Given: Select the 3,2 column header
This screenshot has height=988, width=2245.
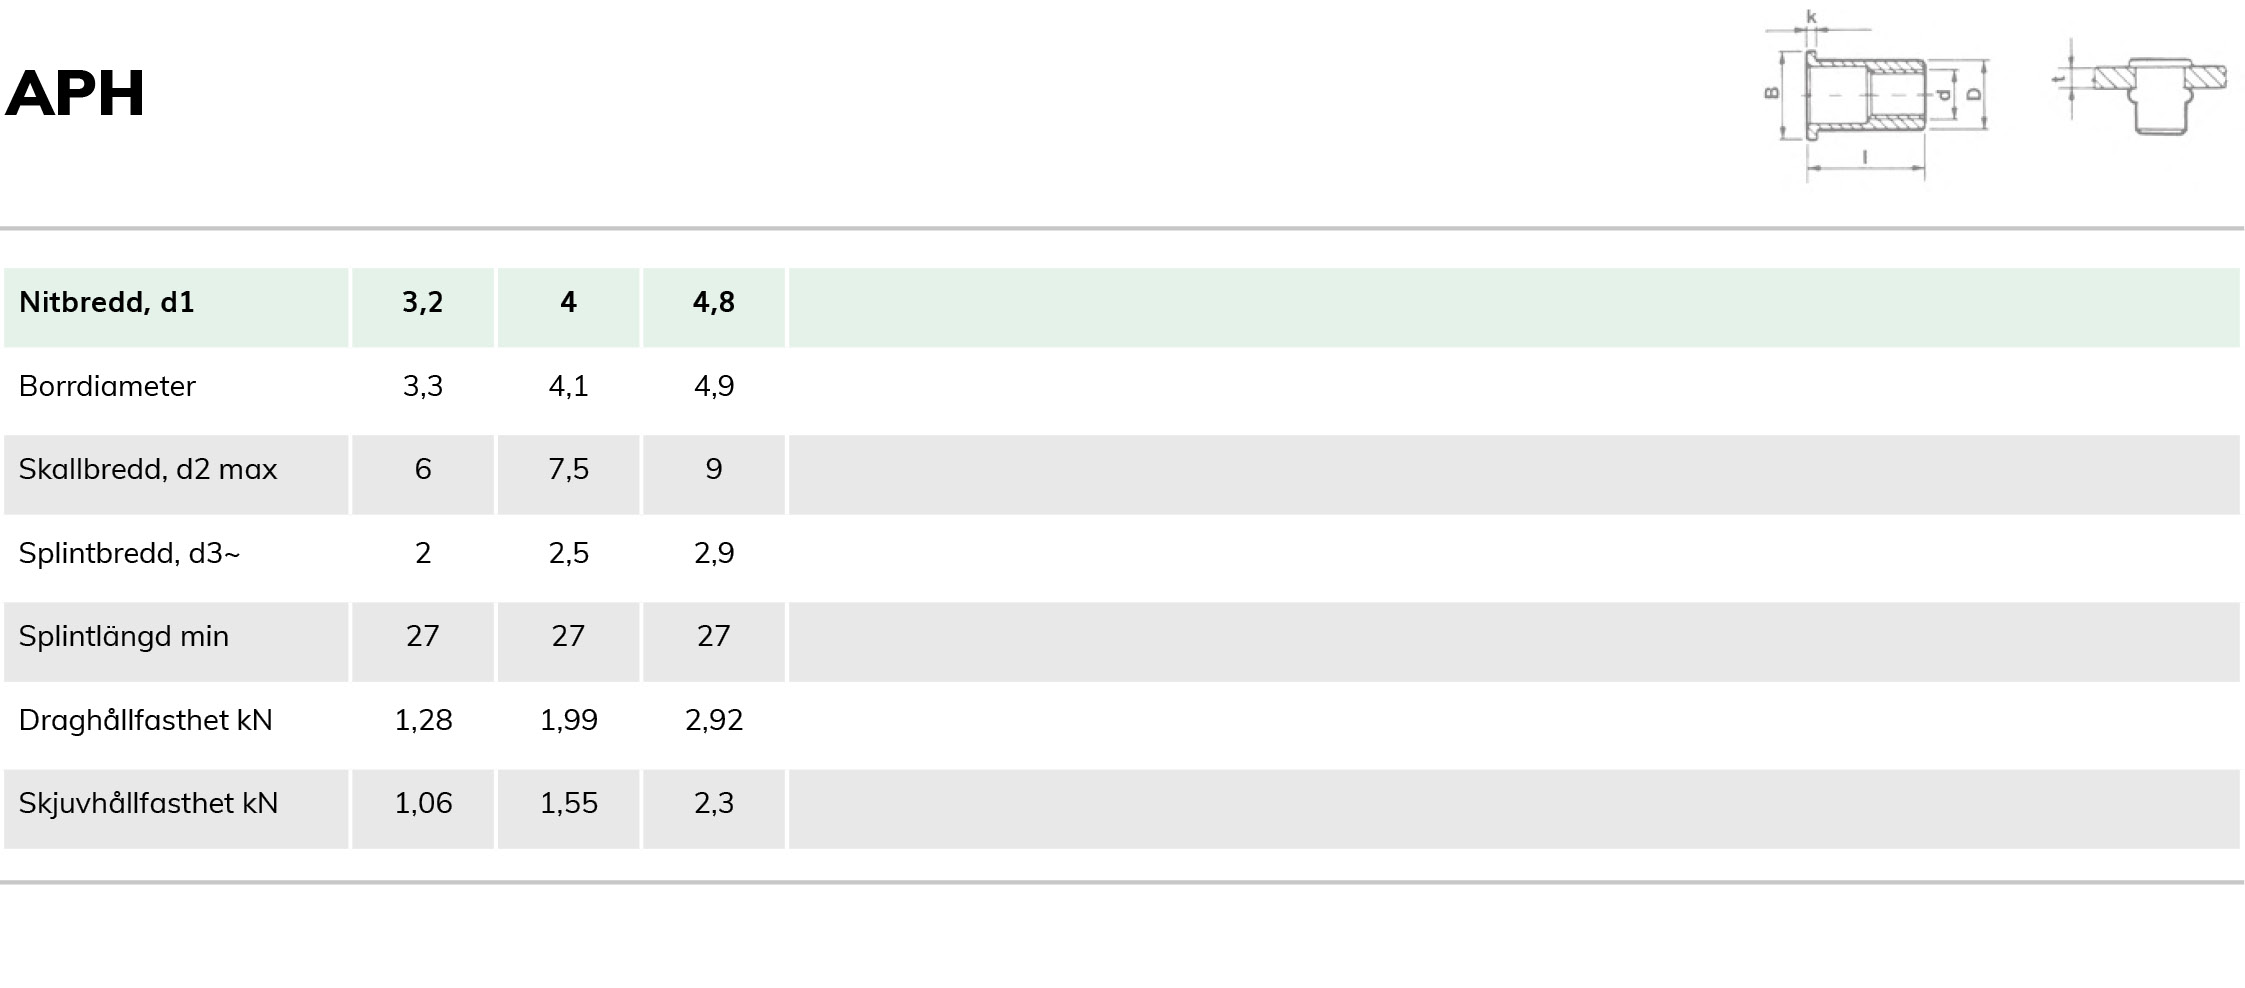Looking at the screenshot, I should point(423,307).
